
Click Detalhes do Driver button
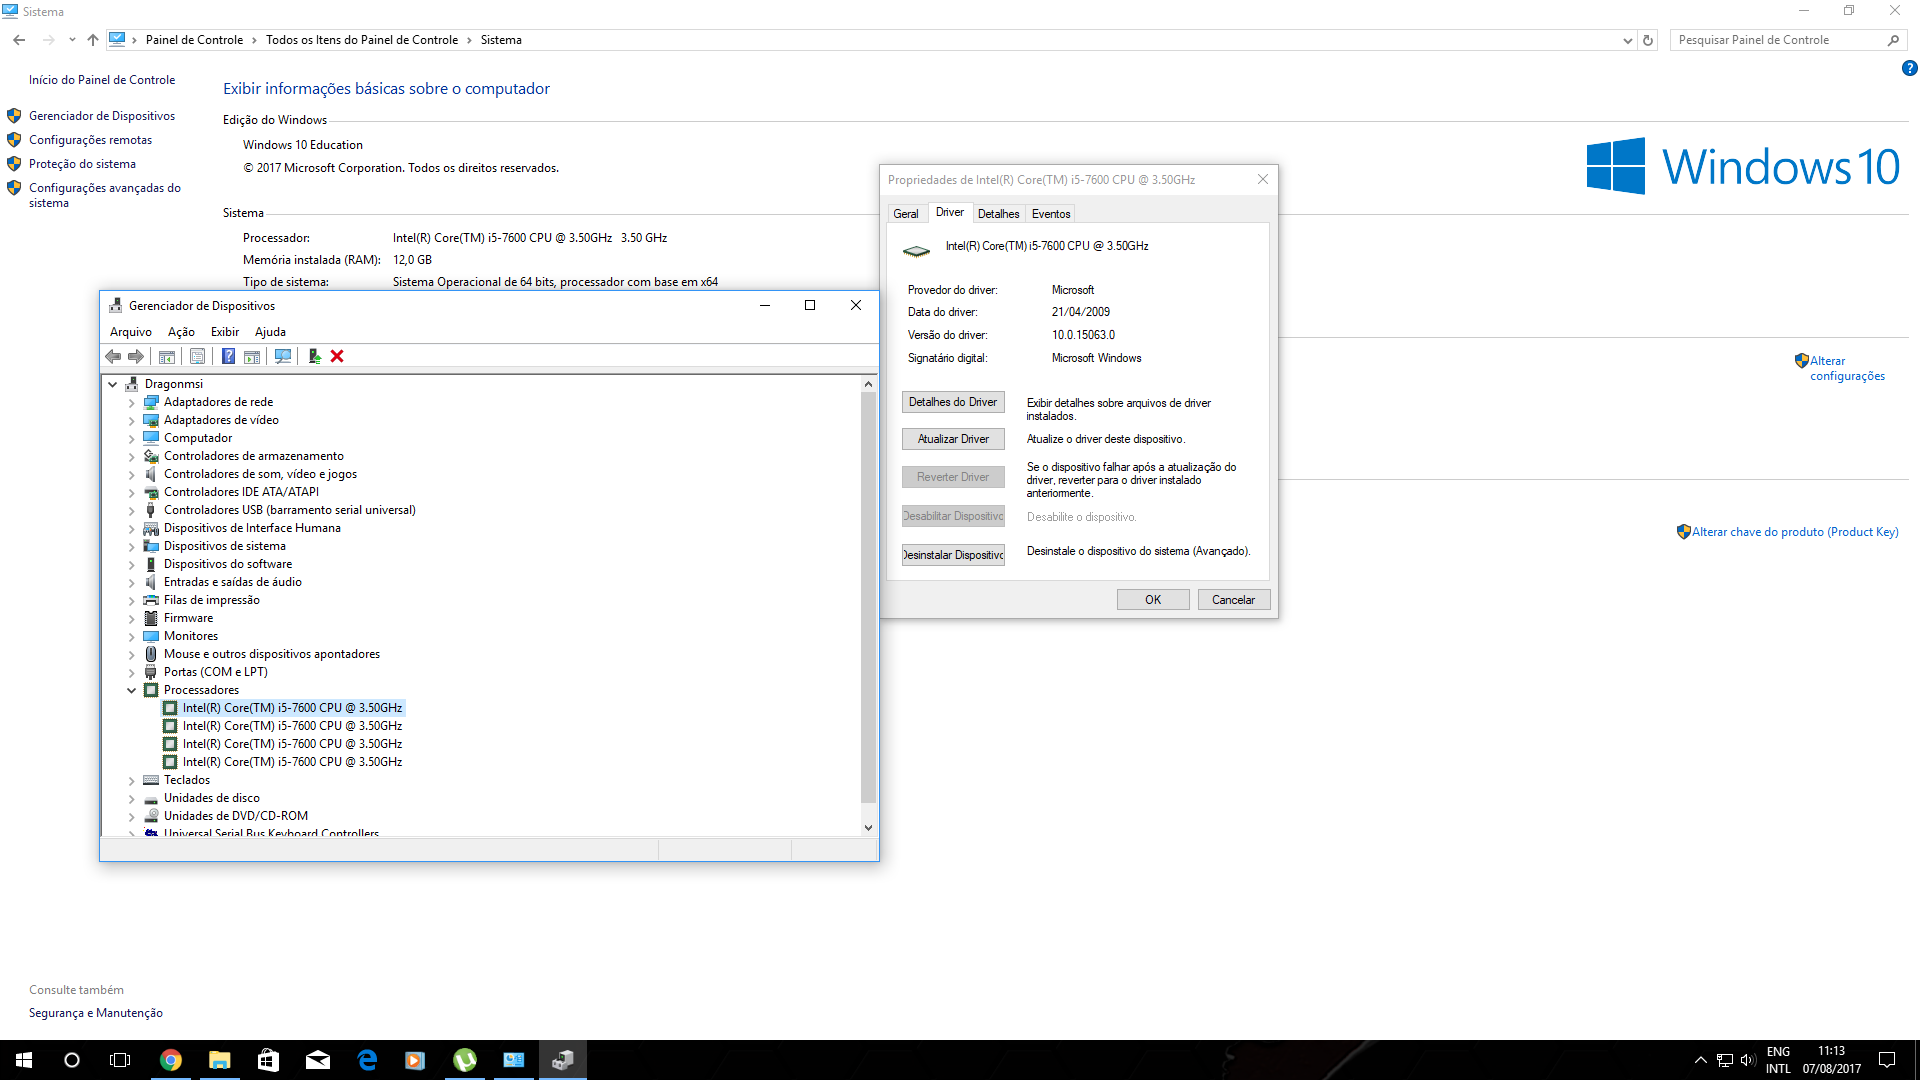(x=953, y=402)
